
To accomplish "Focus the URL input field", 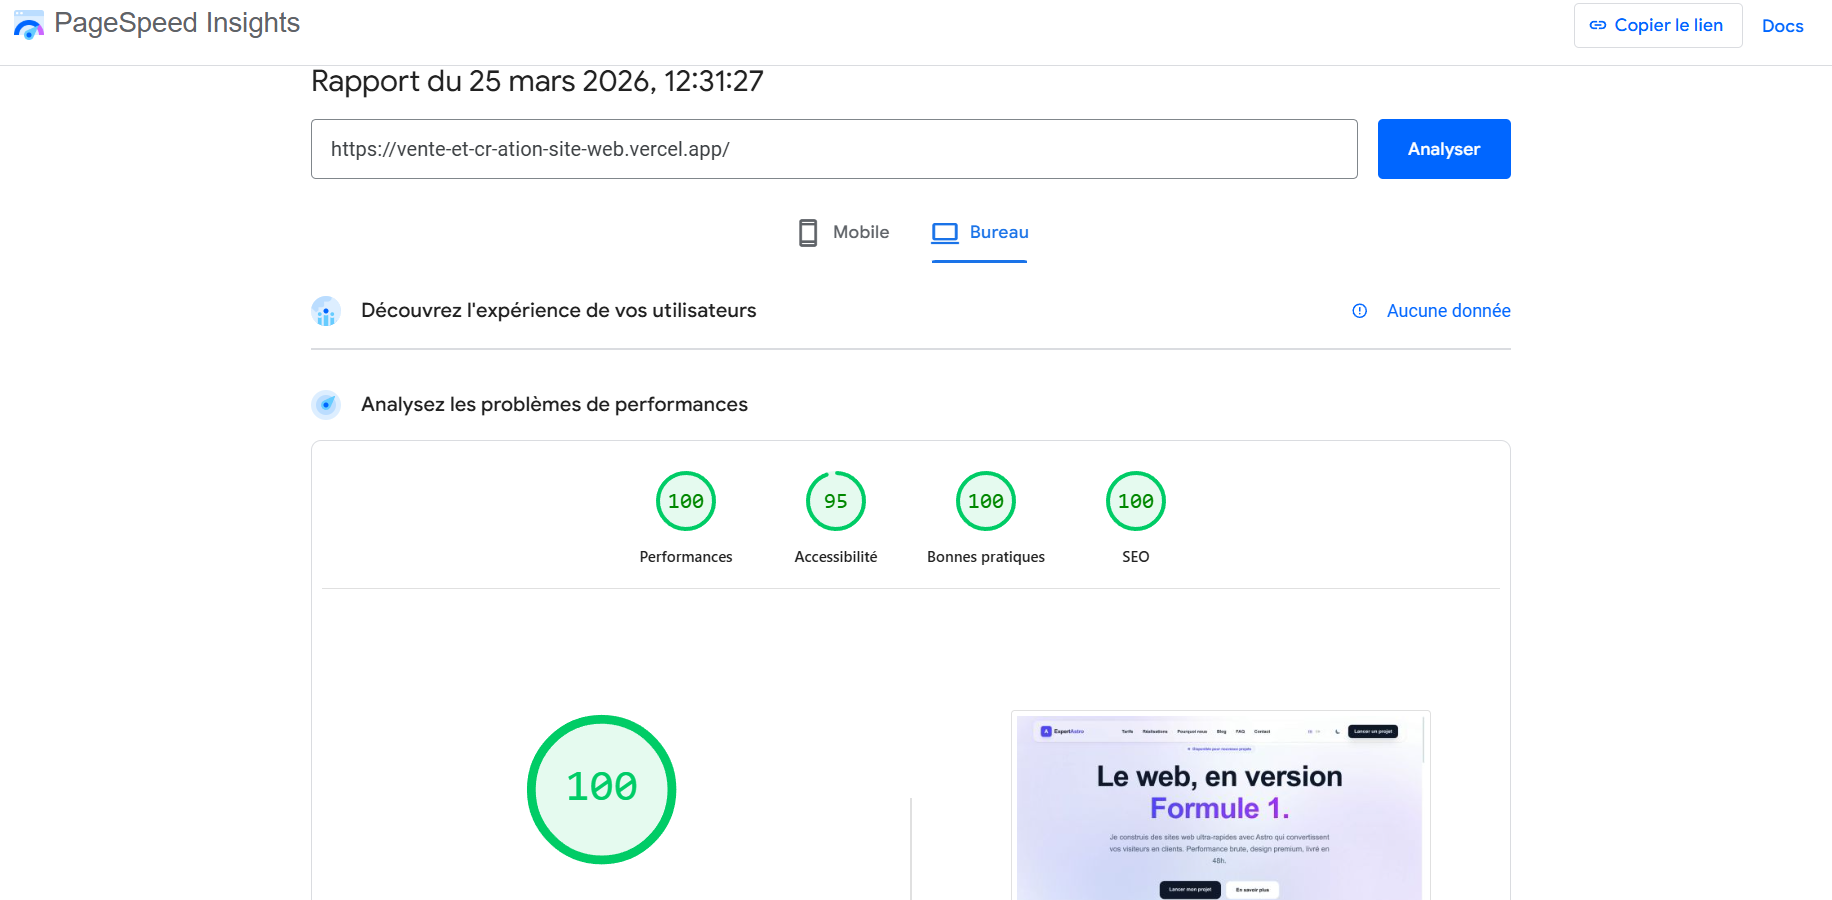I will [833, 149].
